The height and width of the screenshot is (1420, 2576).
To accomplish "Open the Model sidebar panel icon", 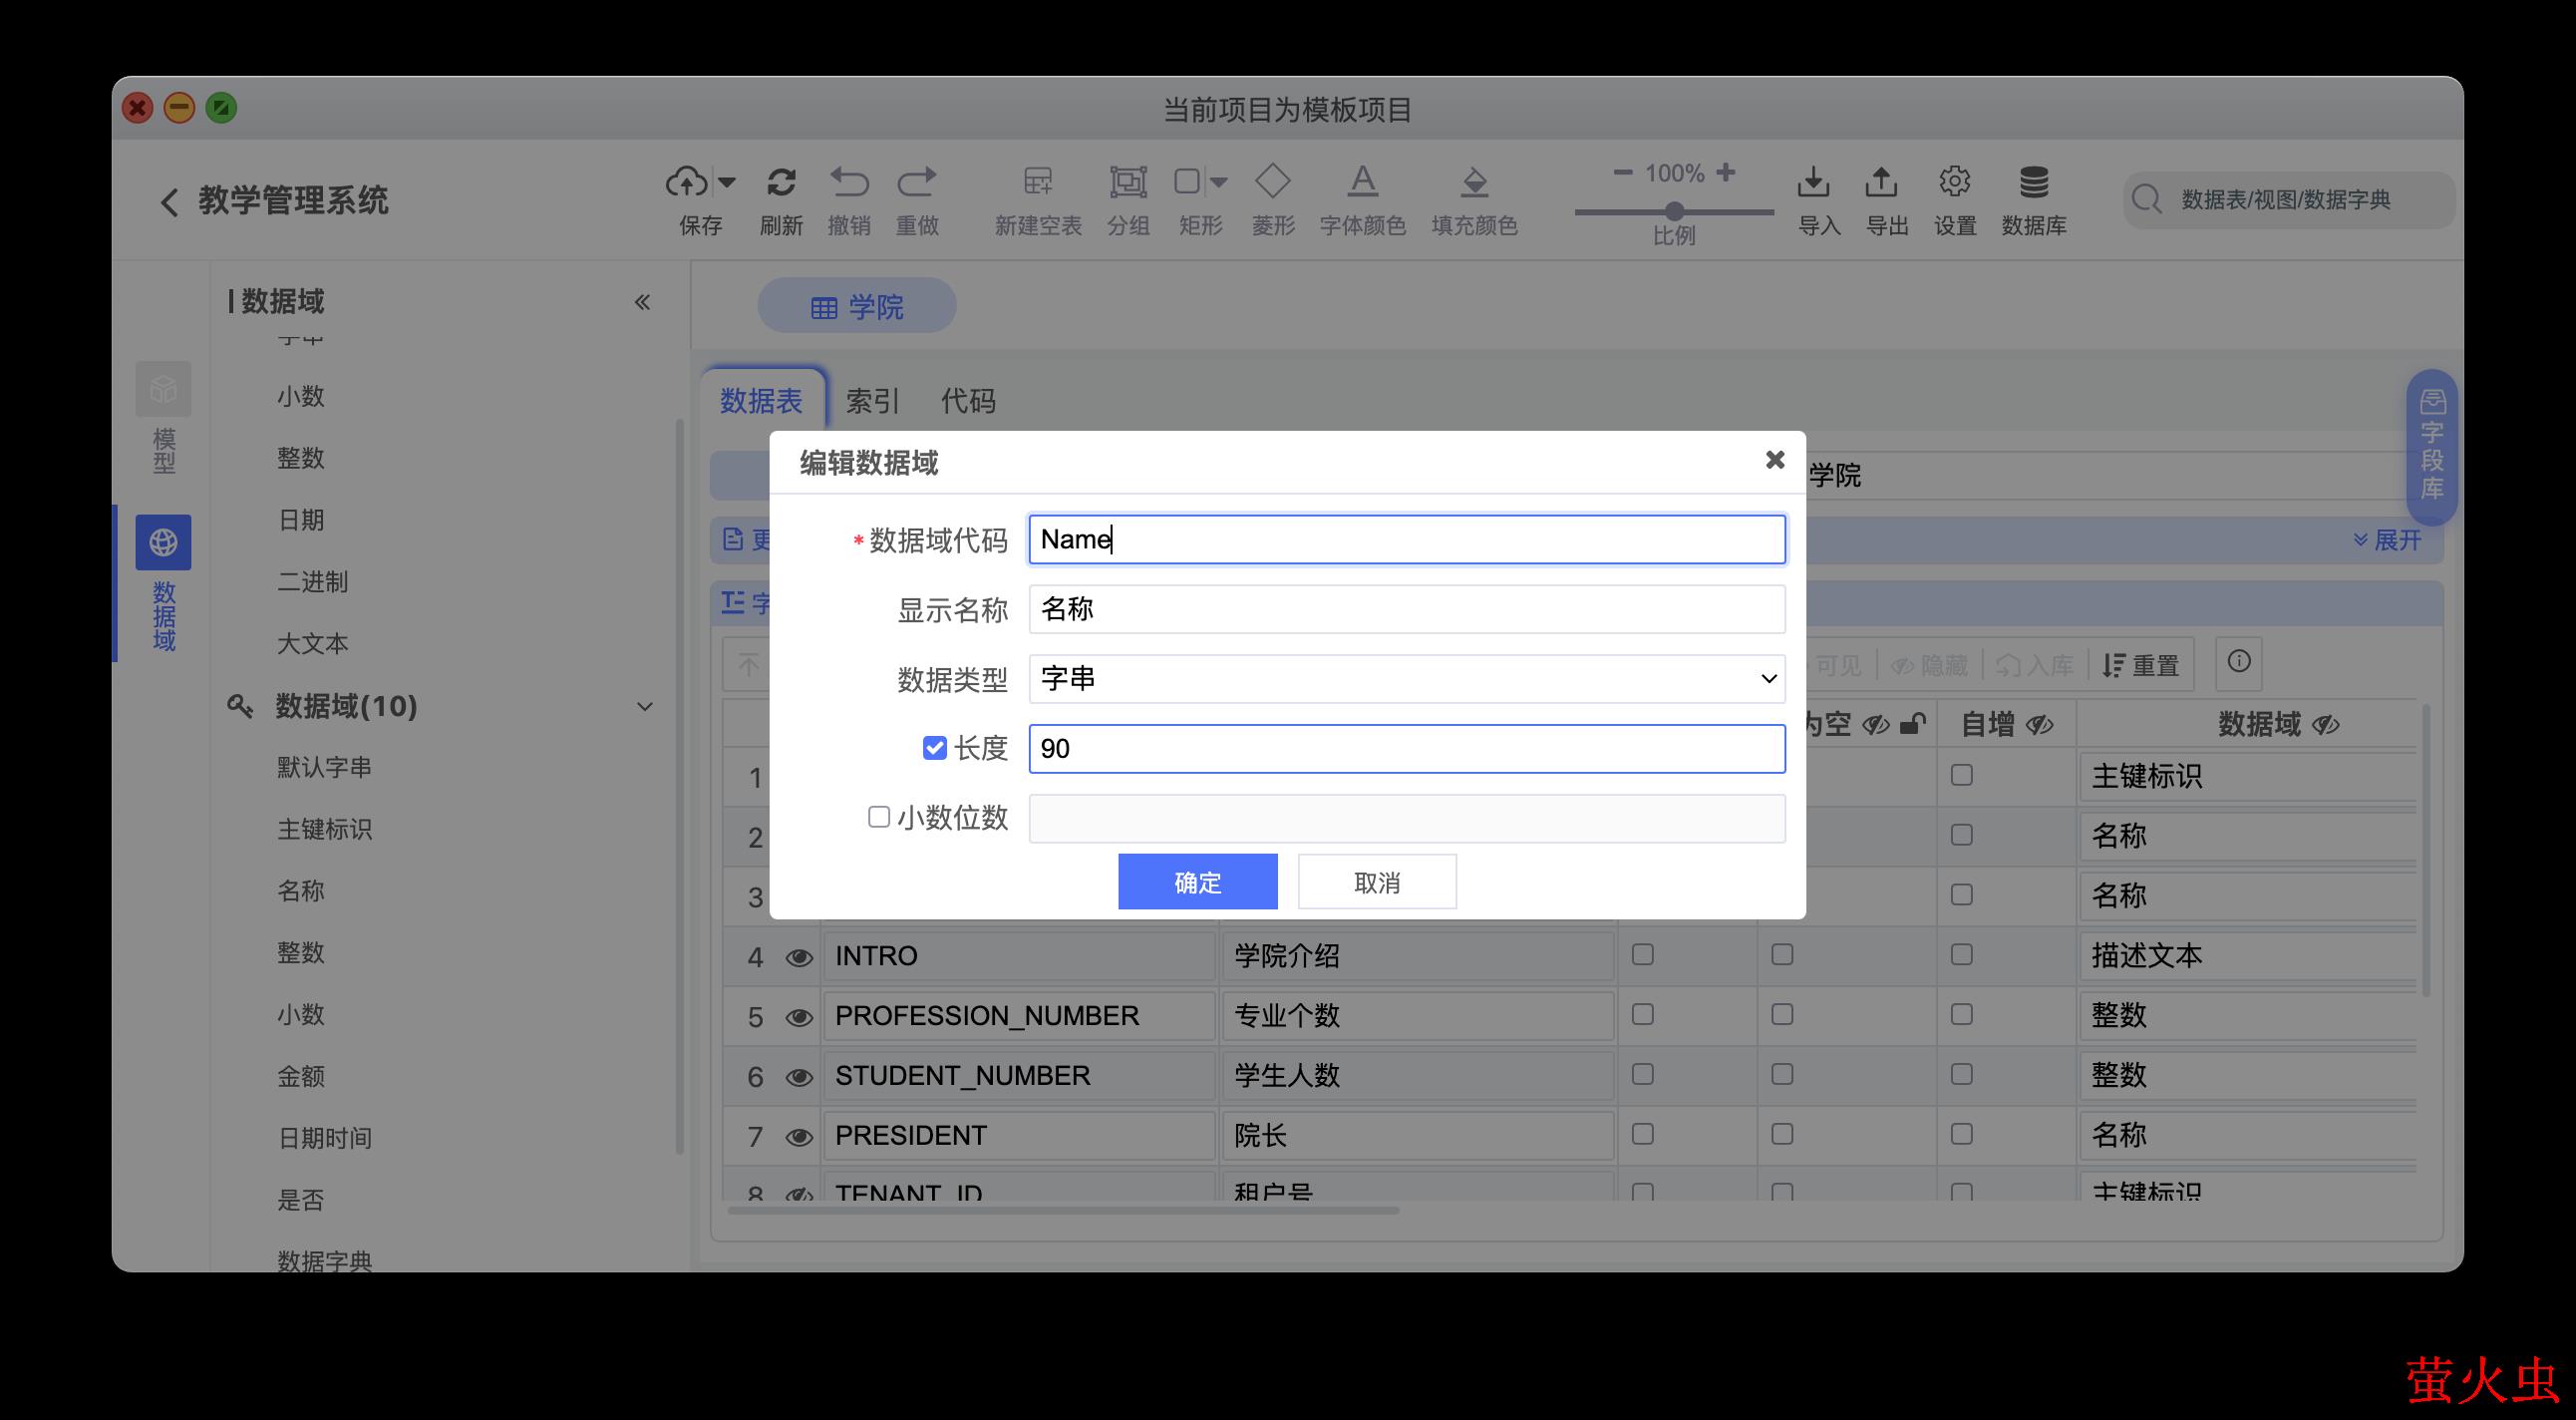I will pyautogui.click(x=163, y=389).
